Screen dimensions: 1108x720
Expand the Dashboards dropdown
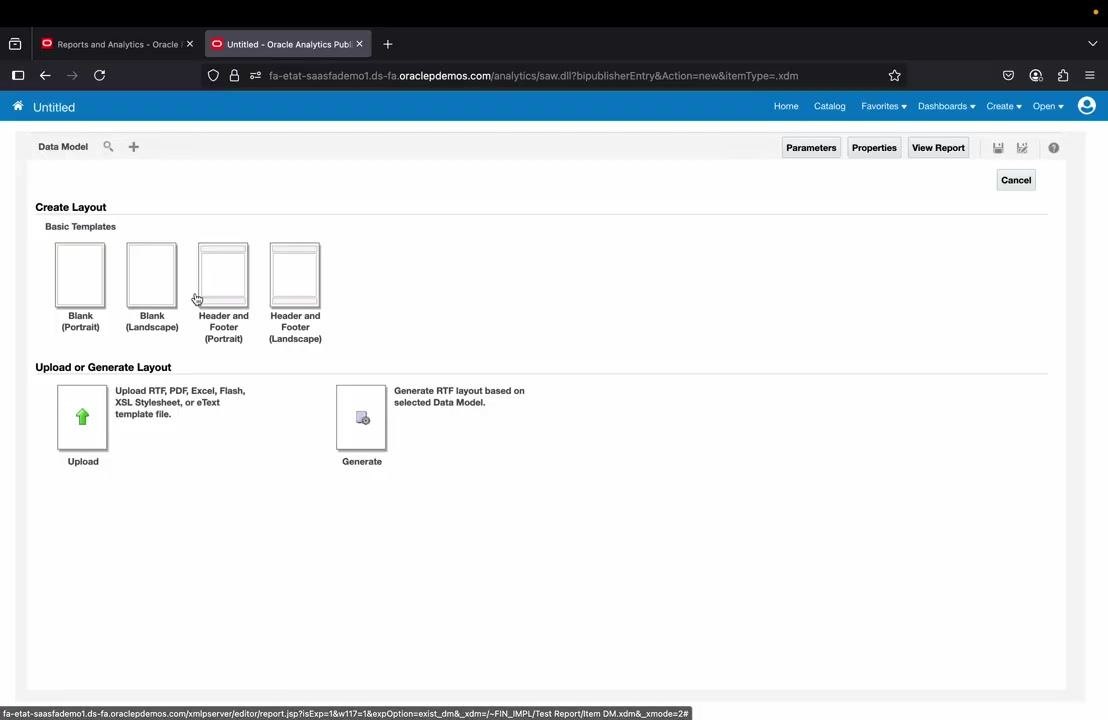[x=946, y=106]
